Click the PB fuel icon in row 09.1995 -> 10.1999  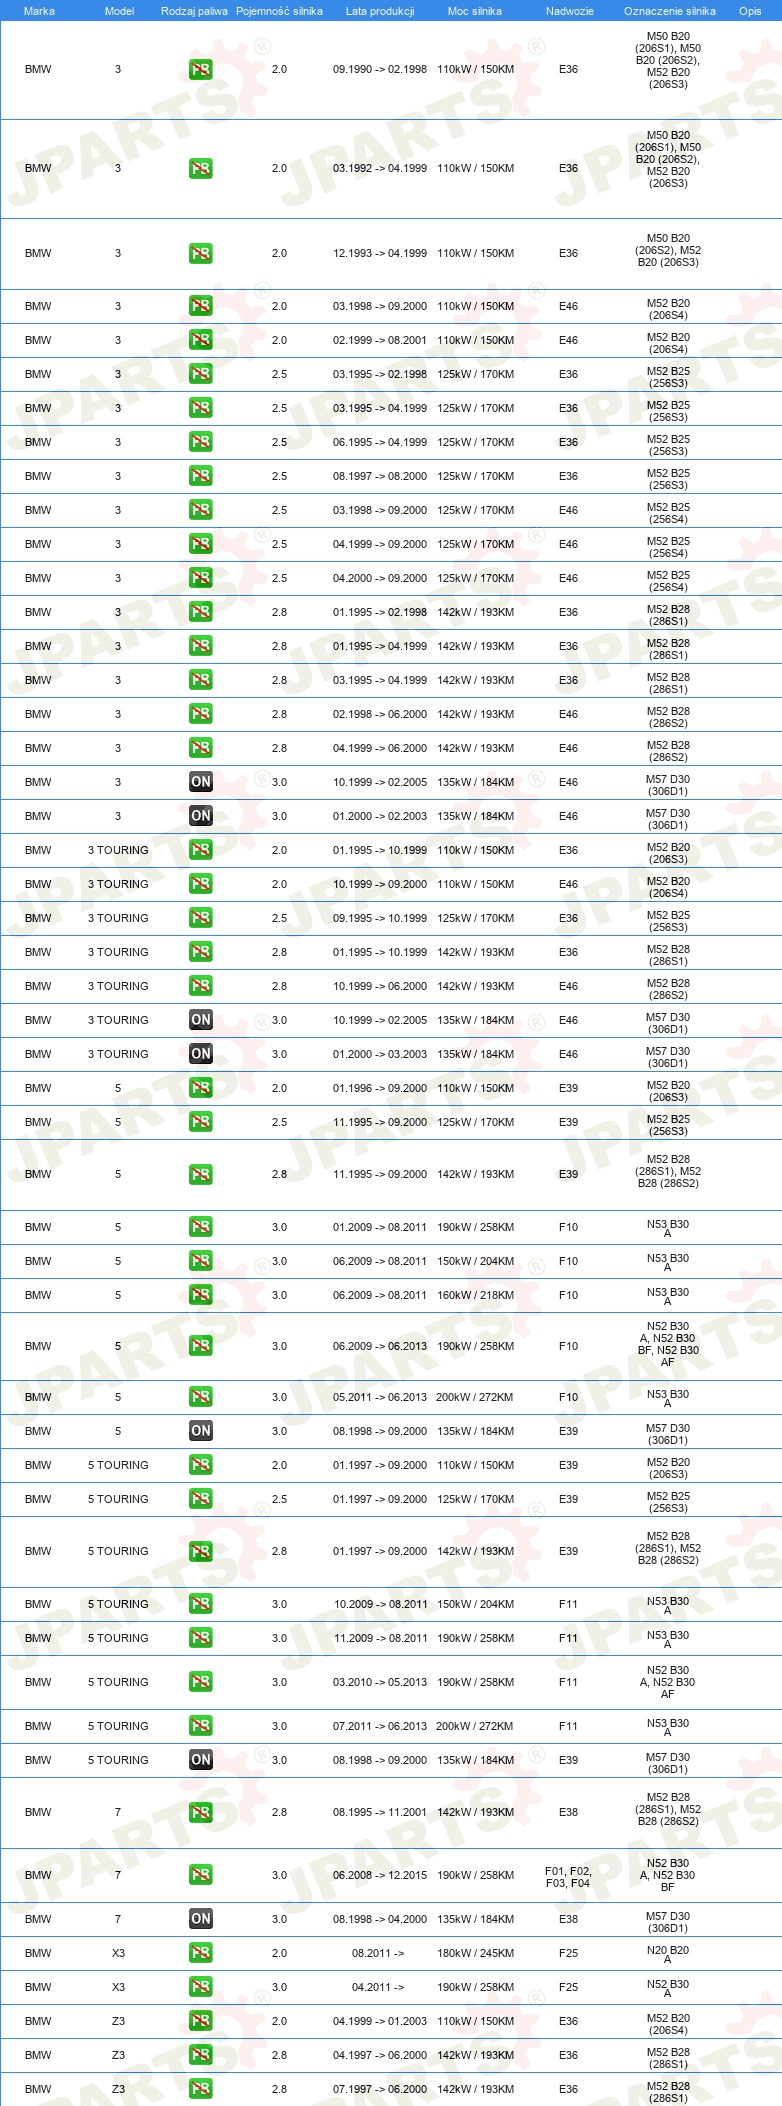tap(201, 919)
